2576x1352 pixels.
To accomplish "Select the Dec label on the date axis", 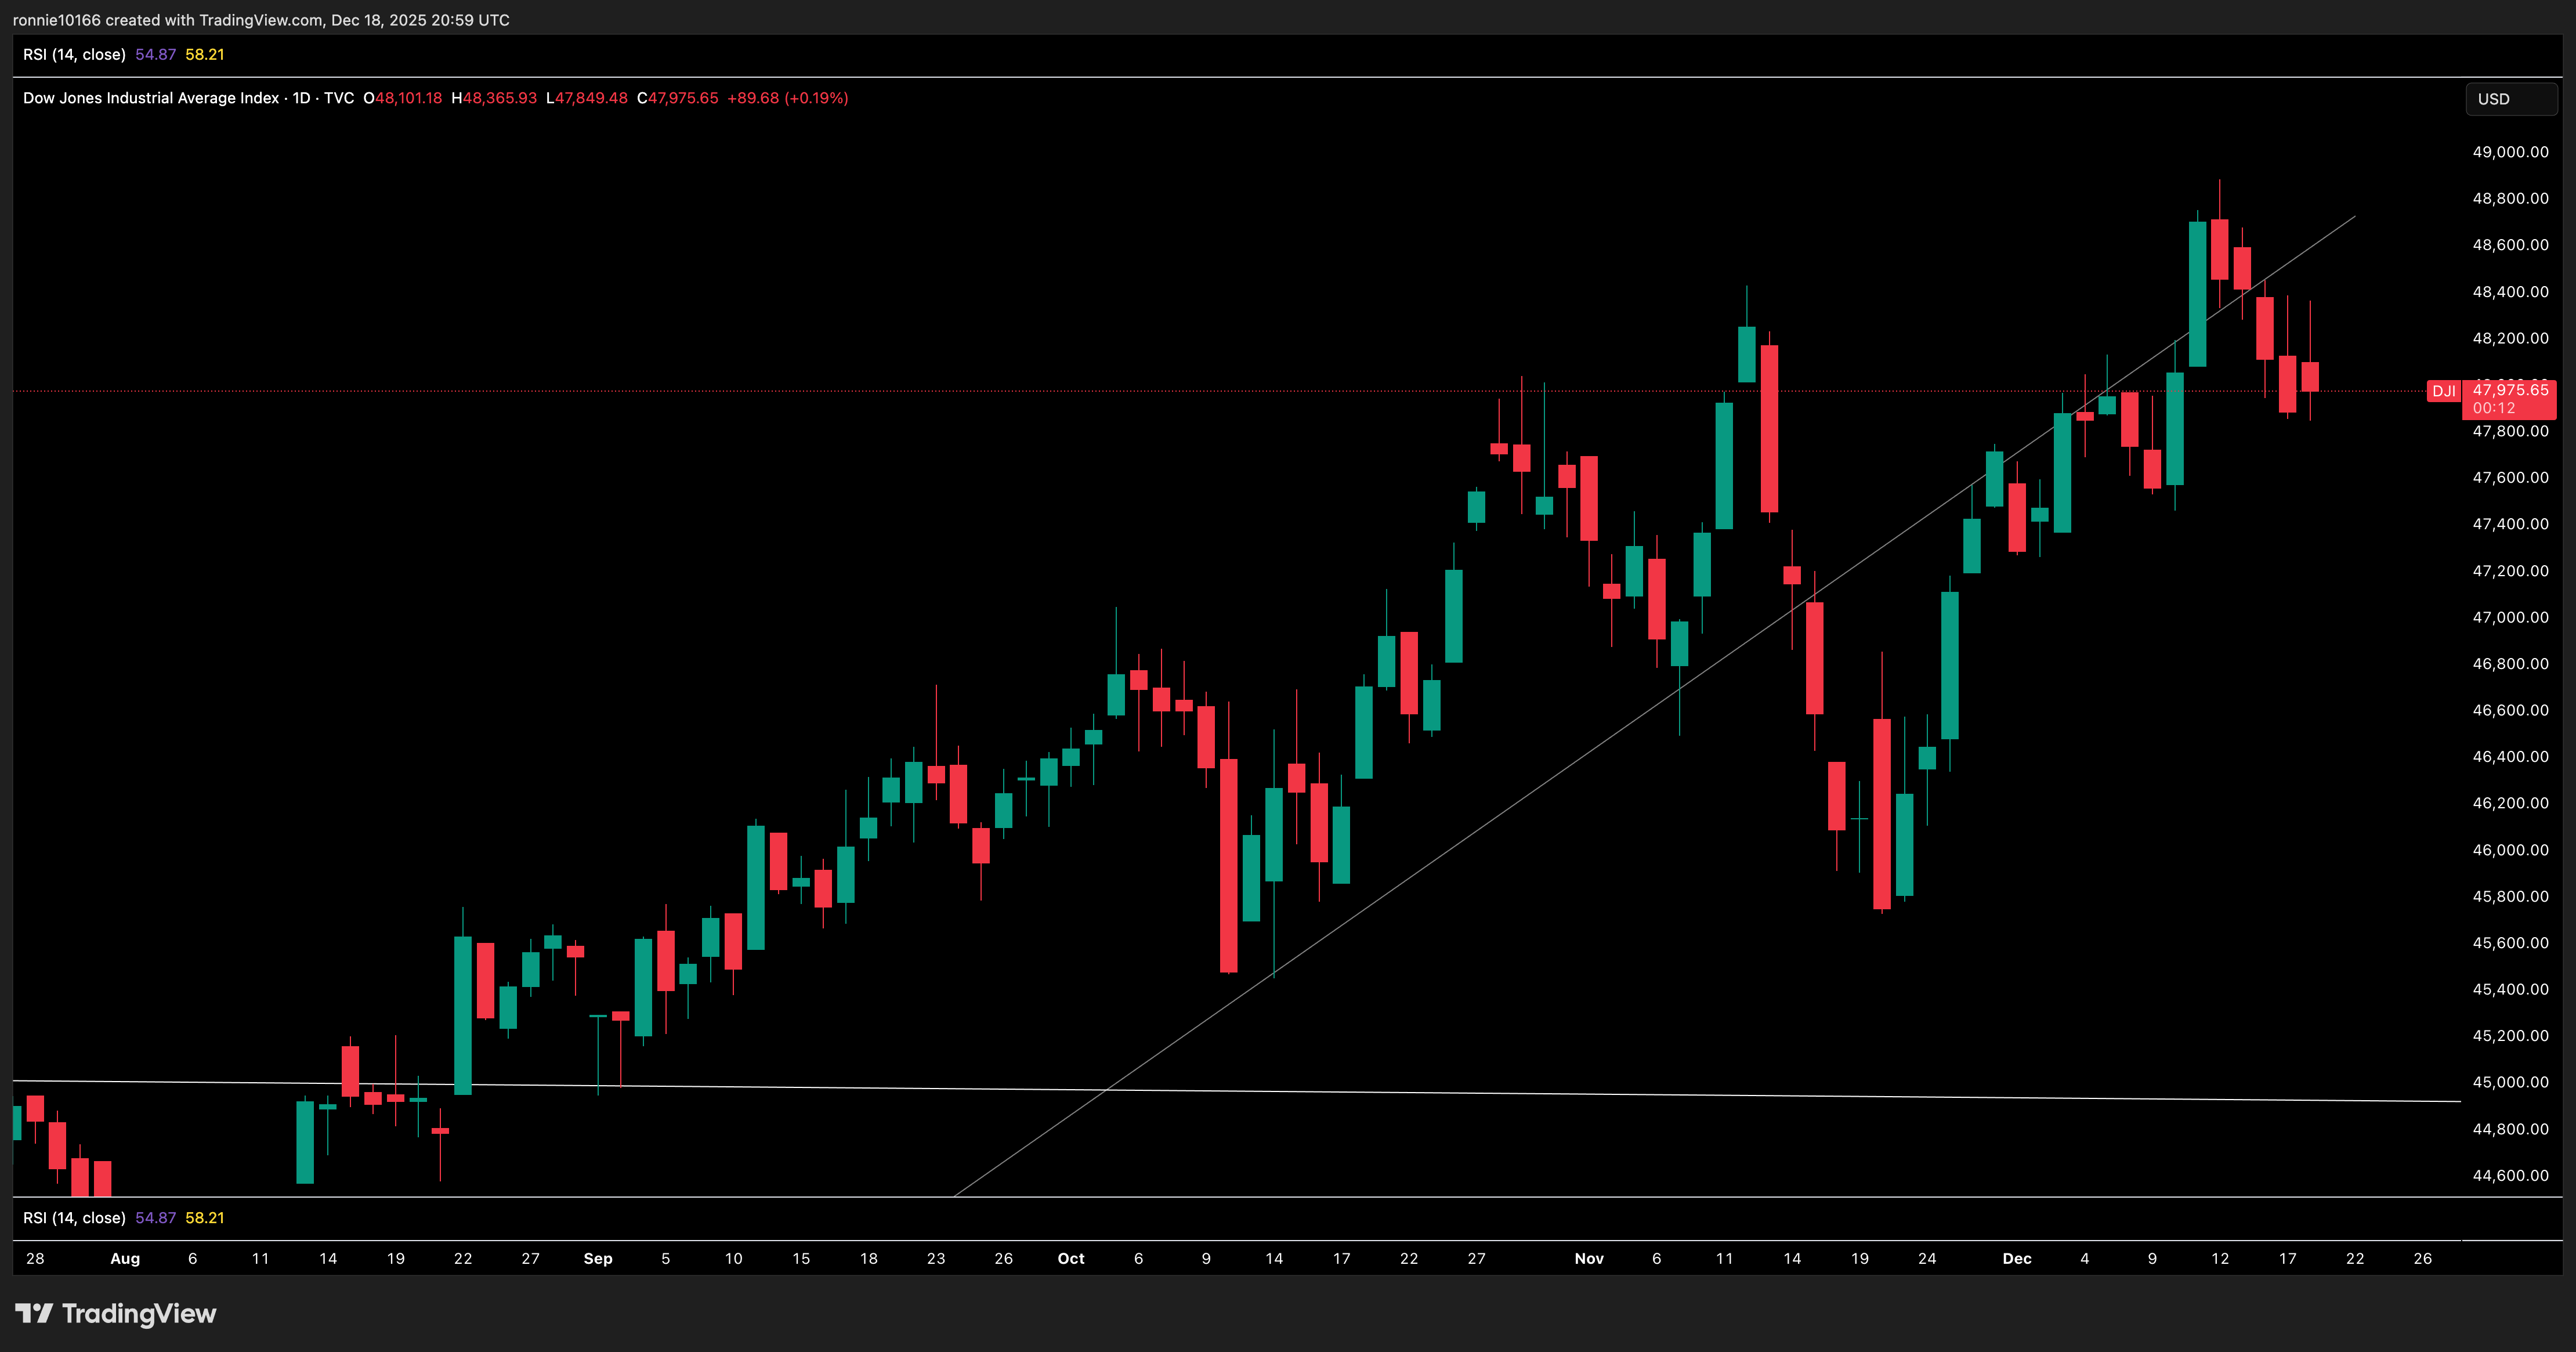I will click(x=2017, y=1259).
